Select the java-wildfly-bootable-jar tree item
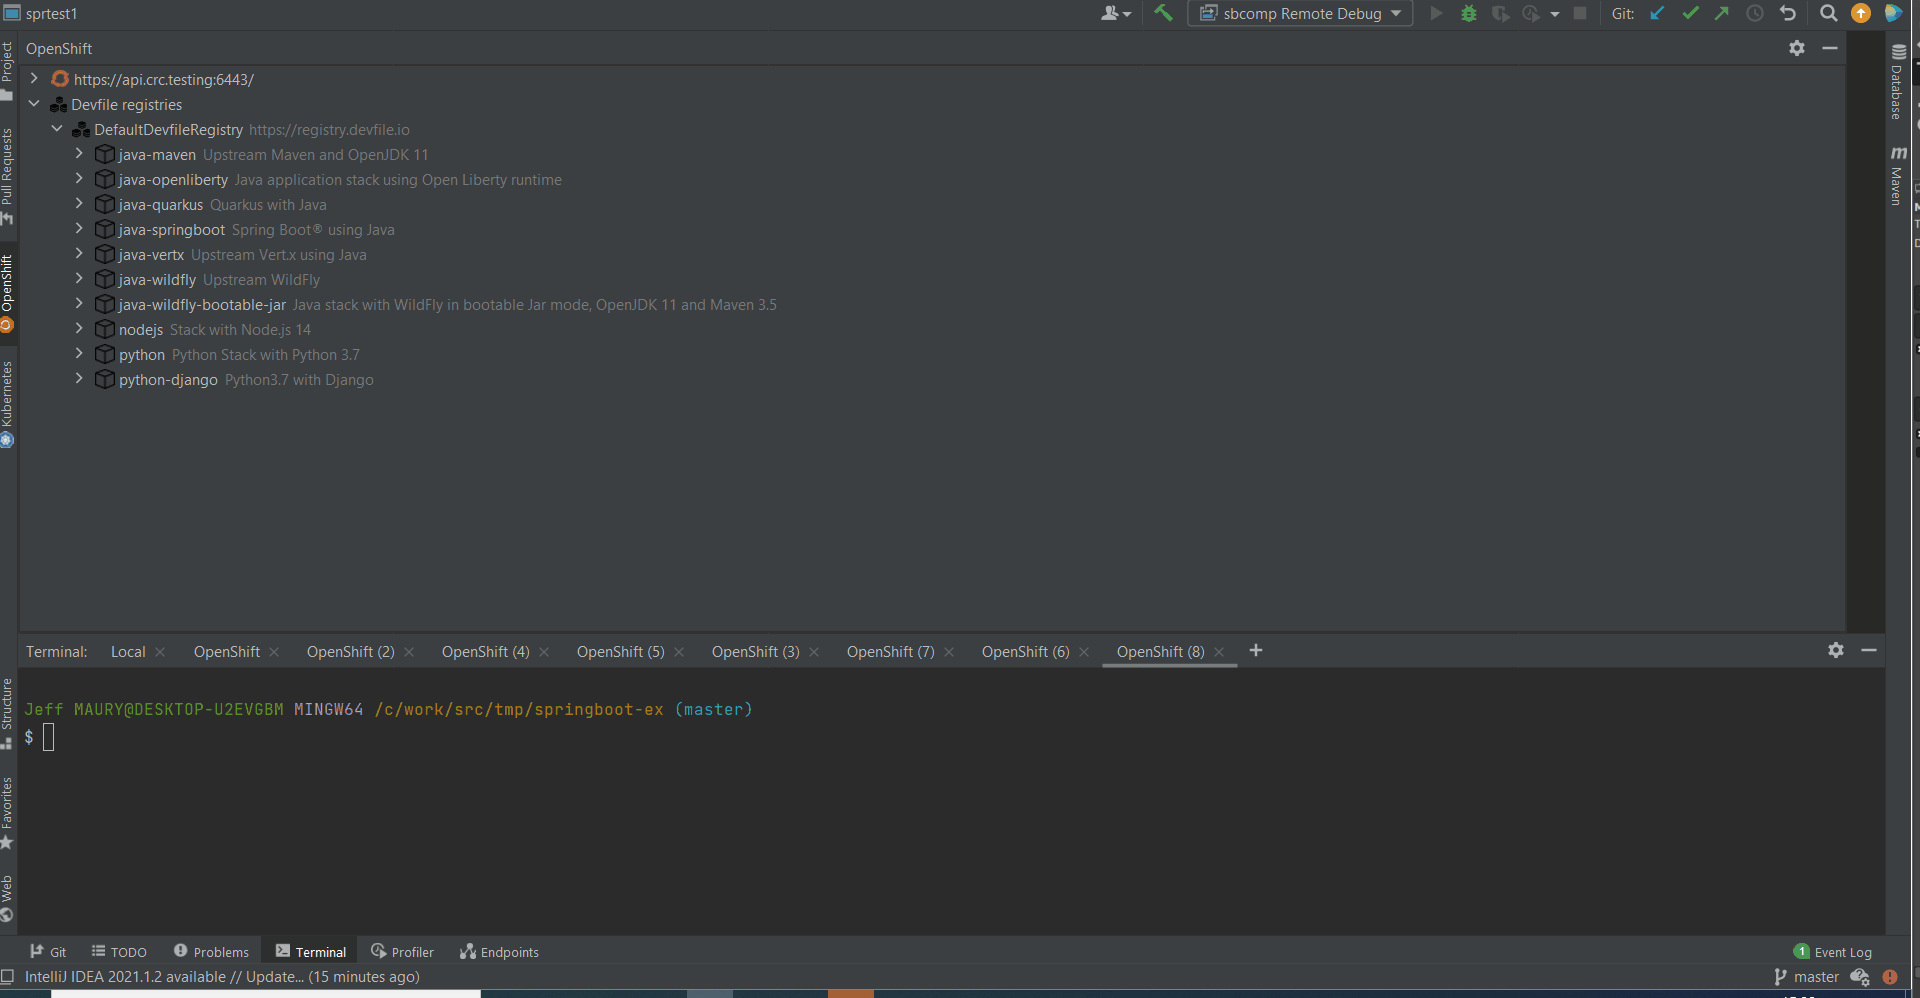This screenshot has width=1920, height=998. (435, 305)
